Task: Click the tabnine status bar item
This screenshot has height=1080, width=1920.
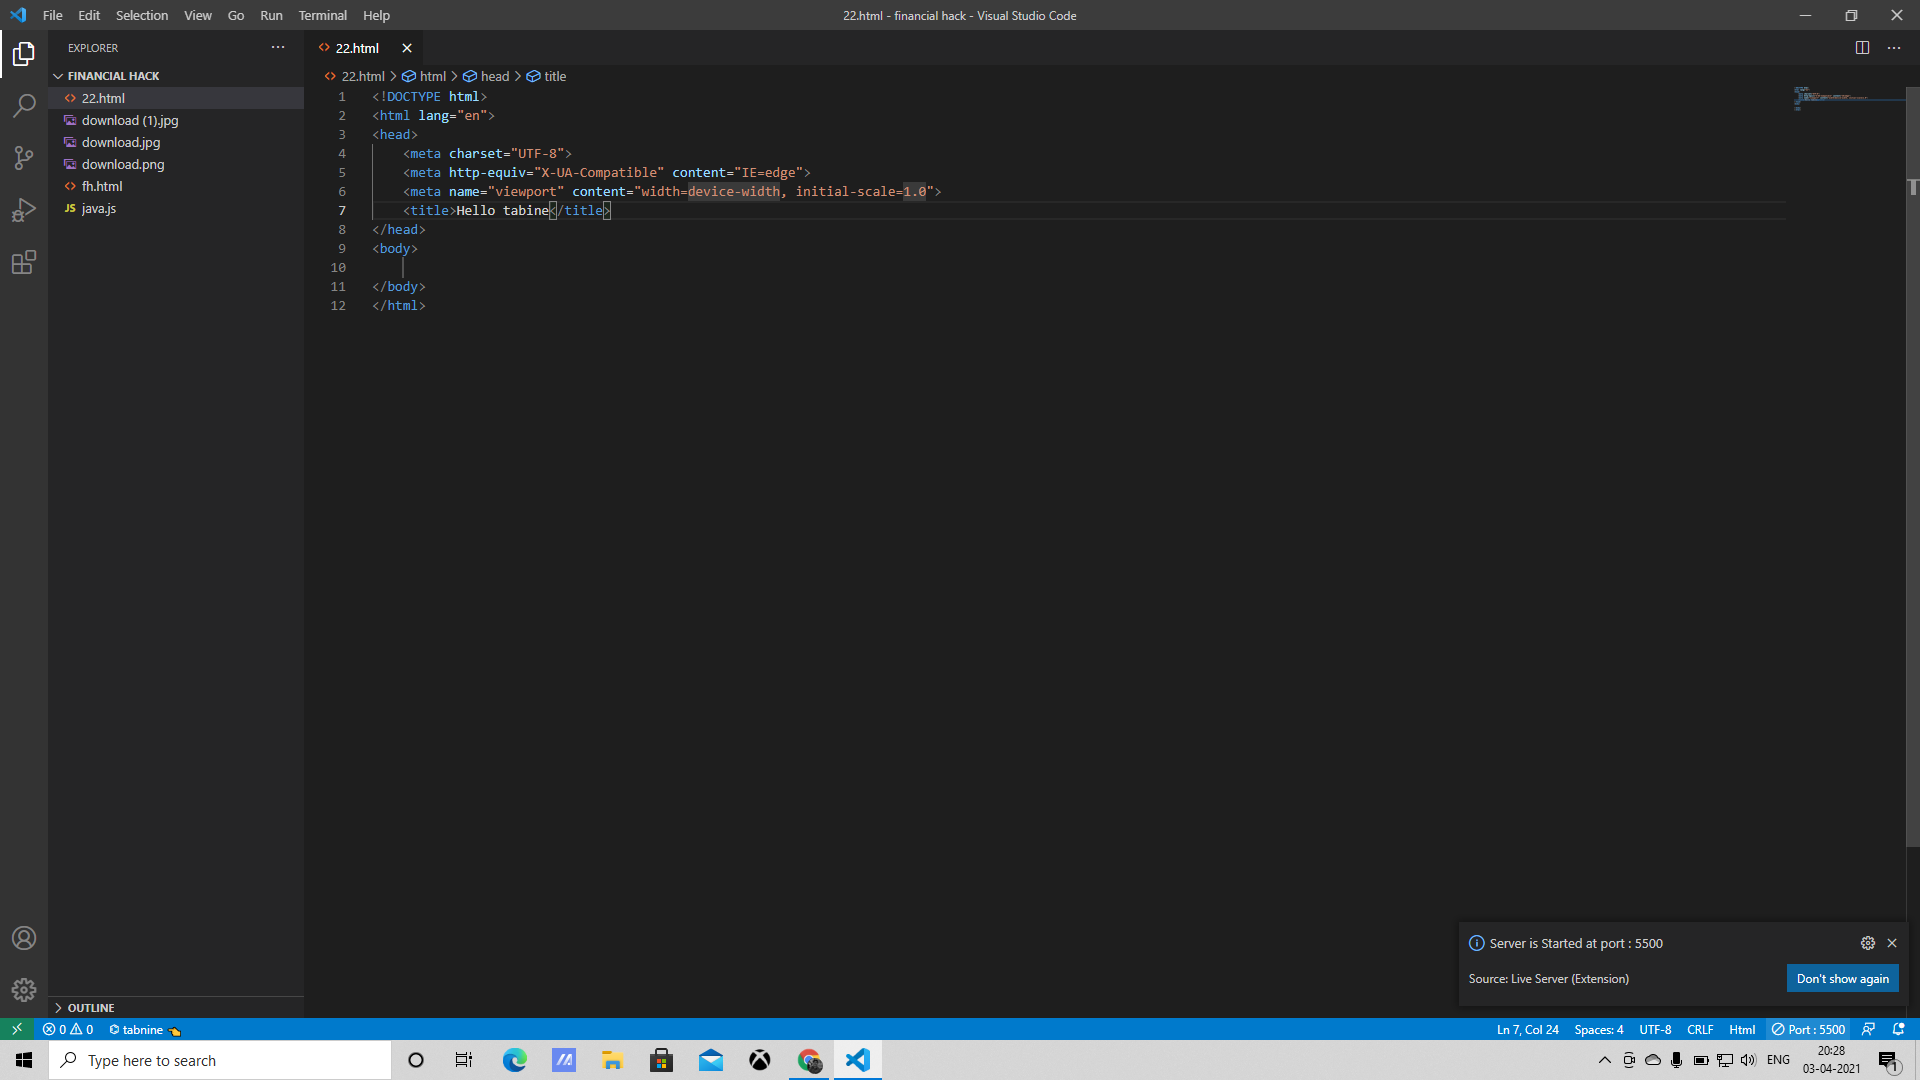Action: tap(142, 1029)
